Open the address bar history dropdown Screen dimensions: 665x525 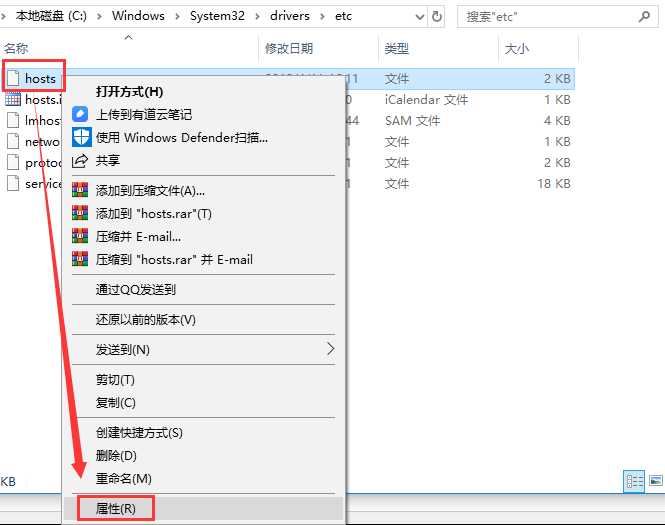pos(419,17)
